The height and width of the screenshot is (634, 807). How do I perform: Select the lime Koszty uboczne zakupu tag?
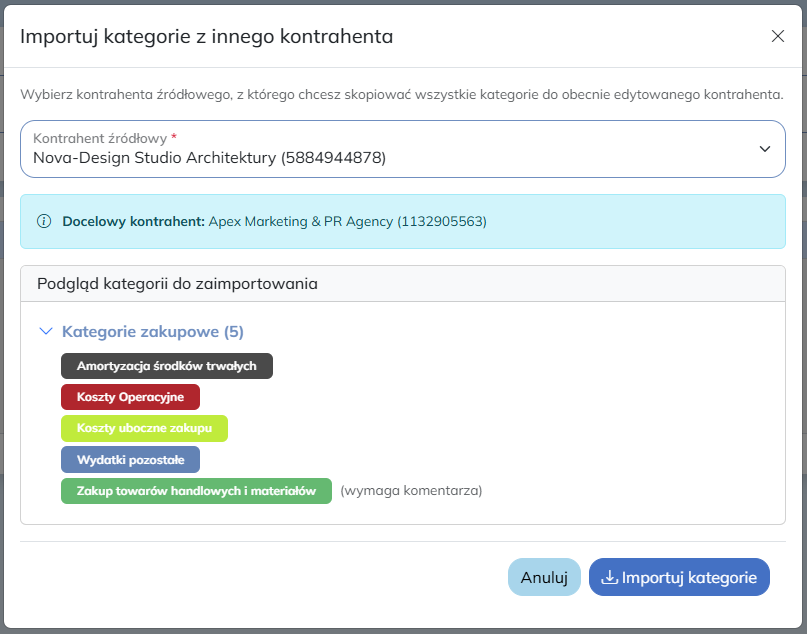coord(144,428)
